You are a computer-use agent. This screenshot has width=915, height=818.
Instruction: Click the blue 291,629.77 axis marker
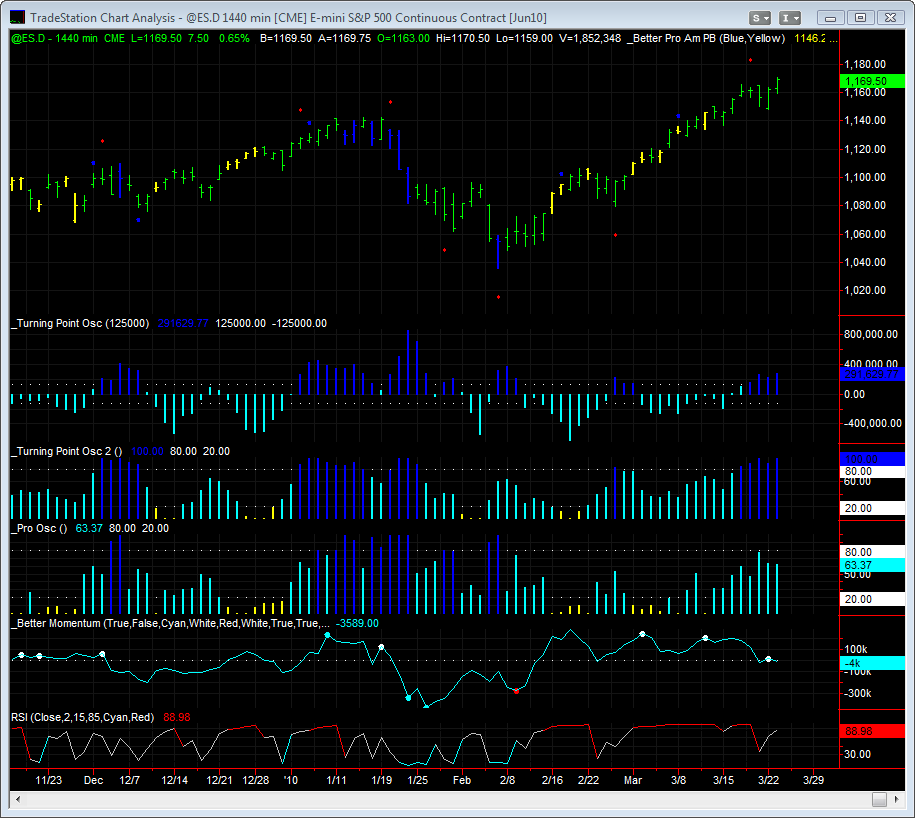coord(872,375)
